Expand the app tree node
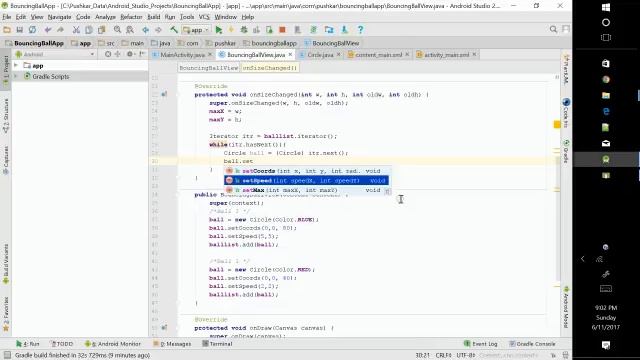640x360 pixels. [x=16, y=65]
